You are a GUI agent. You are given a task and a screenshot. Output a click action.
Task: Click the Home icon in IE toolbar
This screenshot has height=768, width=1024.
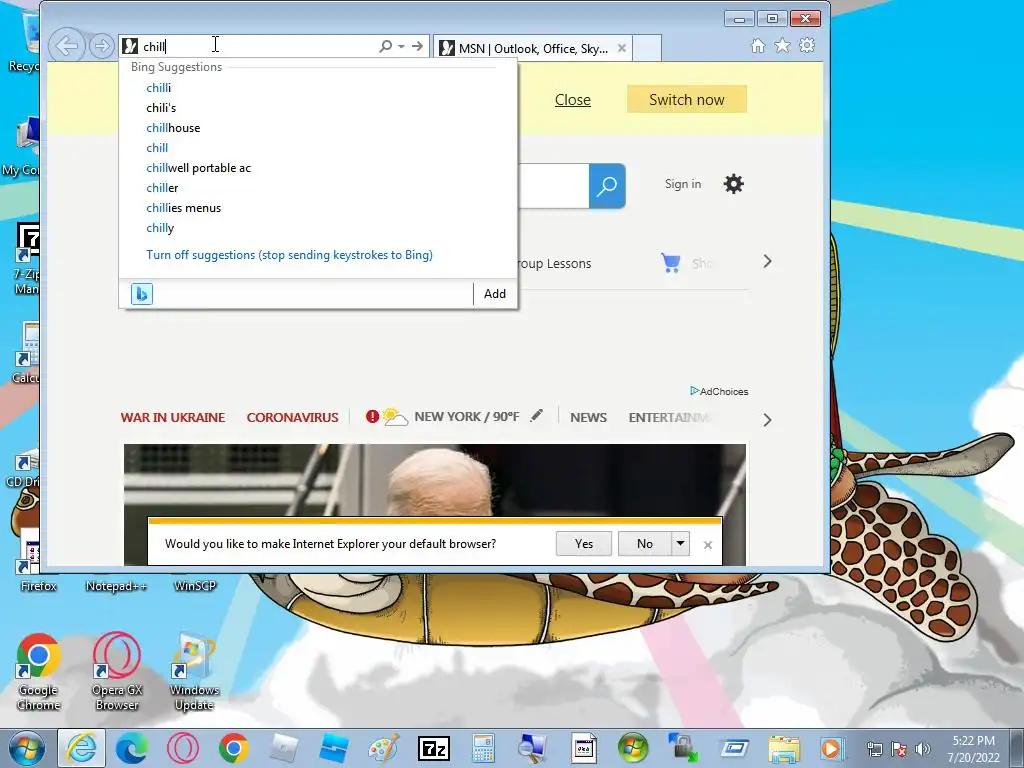pos(758,46)
